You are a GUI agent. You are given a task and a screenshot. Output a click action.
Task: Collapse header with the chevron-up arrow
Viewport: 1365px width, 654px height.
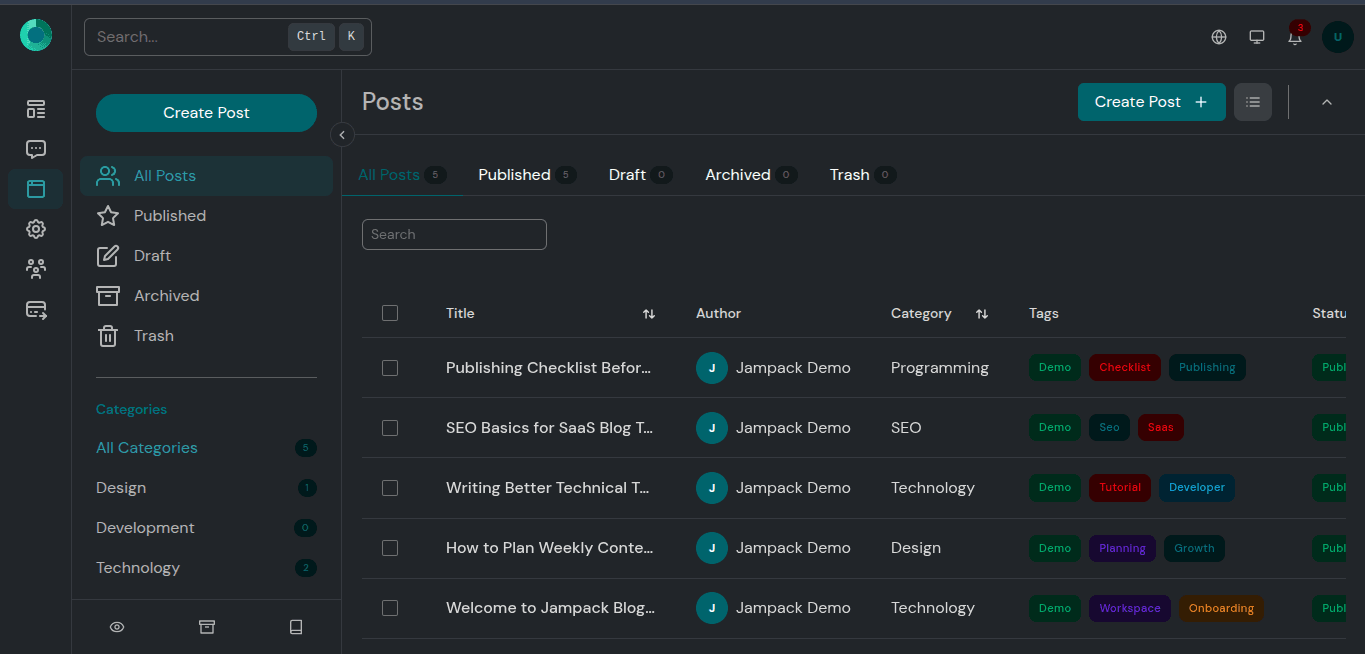coord(1327,102)
